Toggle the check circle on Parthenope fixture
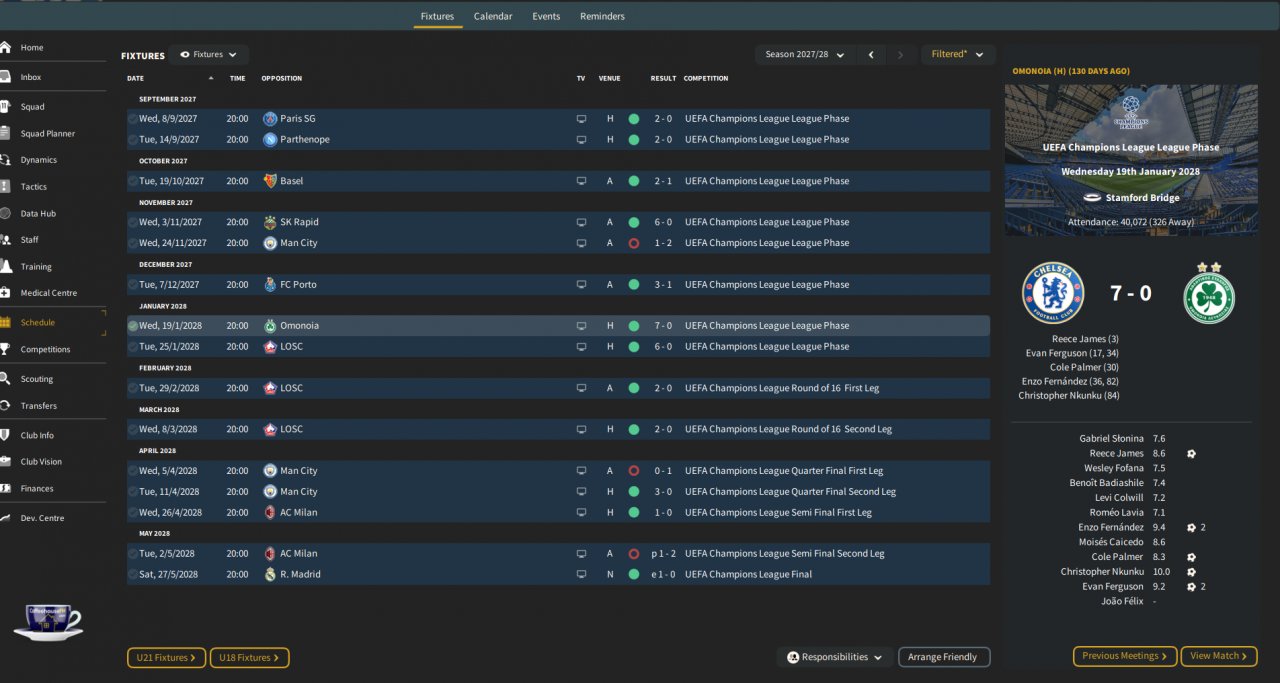1280x683 pixels. click(x=133, y=140)
